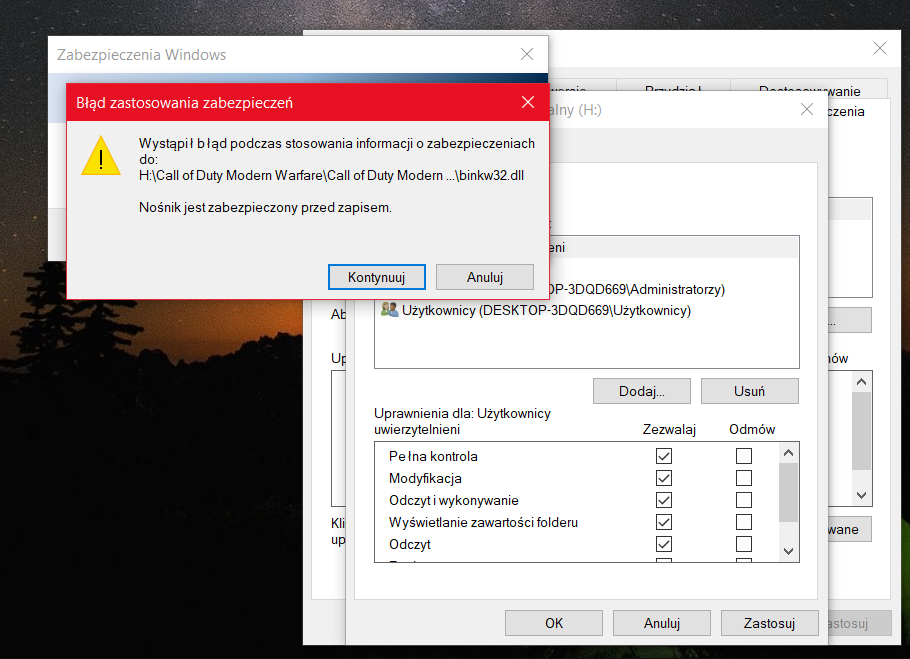Click down arrow of background window scrollbar
910x659 pixels.
pyautogui.click(x=862, y=495)
